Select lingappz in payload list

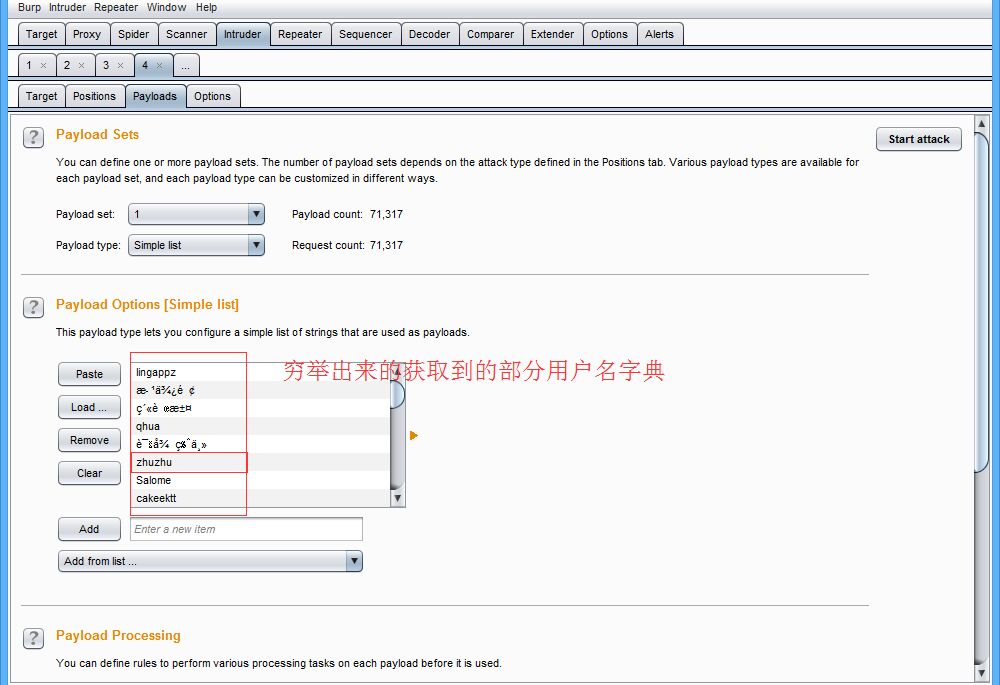click(261, 372)
